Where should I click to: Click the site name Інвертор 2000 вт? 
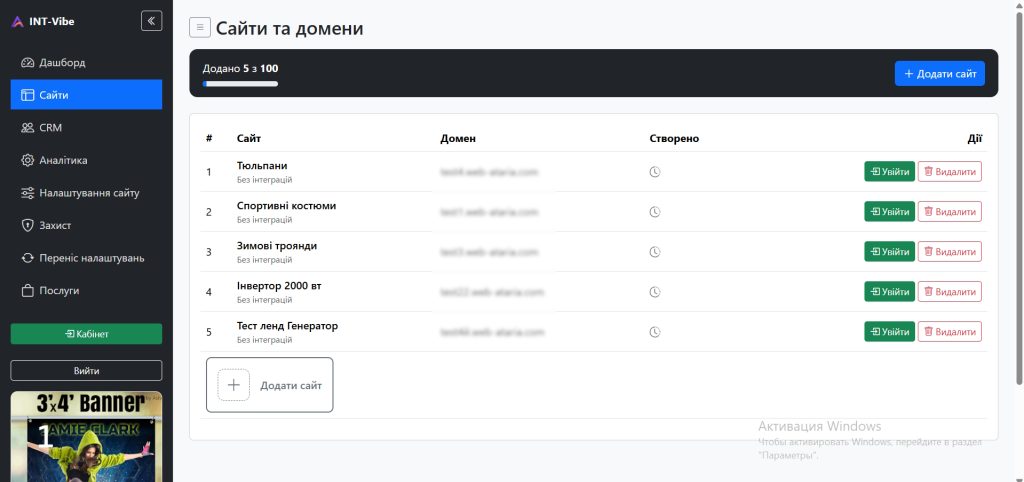click(x=279, y=285)
